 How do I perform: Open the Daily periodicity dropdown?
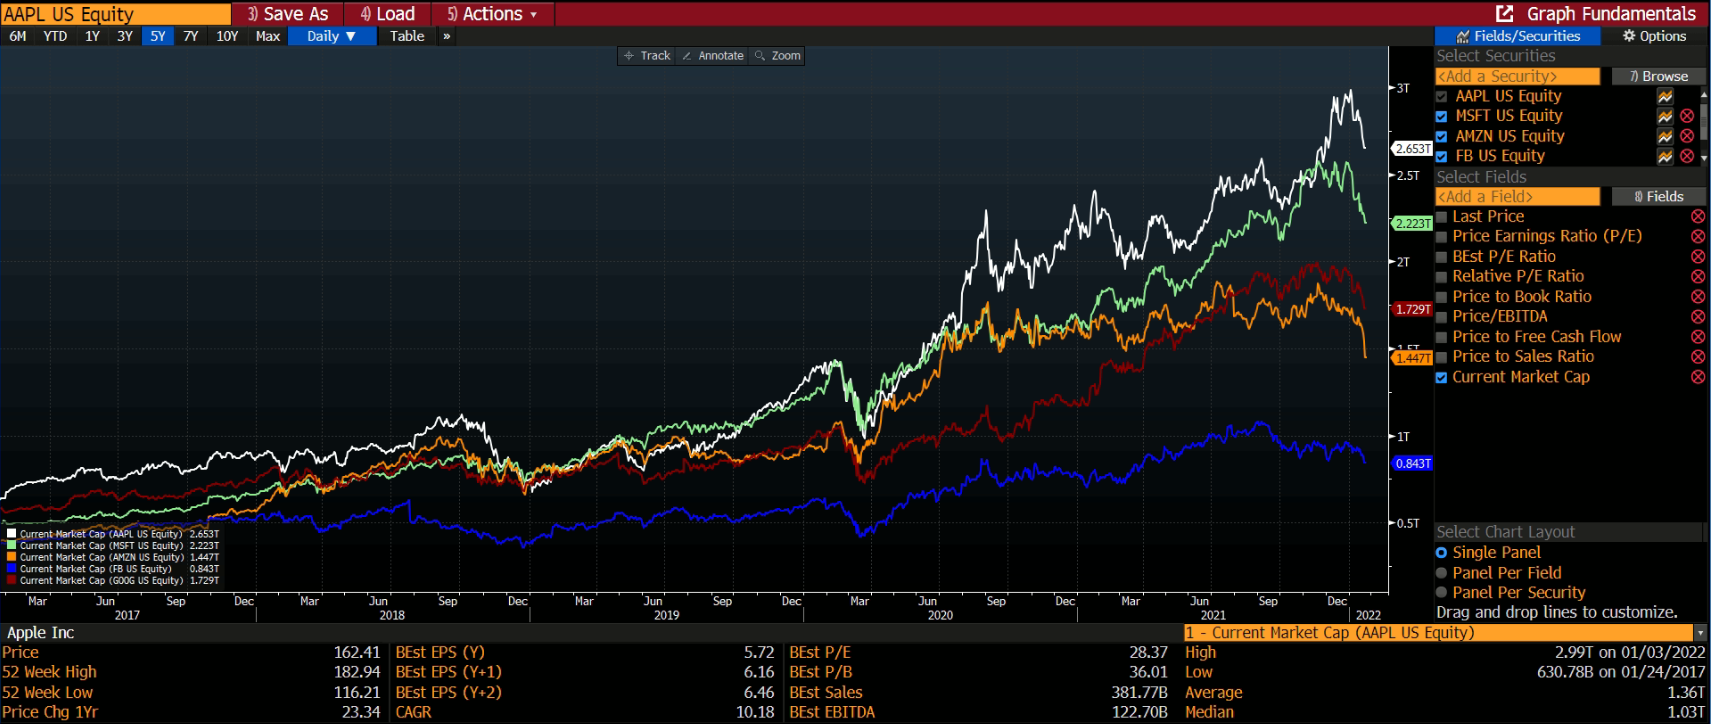(331, 36)
